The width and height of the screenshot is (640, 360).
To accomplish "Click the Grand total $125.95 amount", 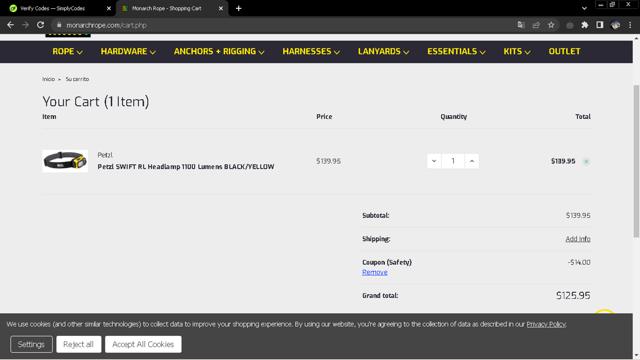I will [573, 295].
